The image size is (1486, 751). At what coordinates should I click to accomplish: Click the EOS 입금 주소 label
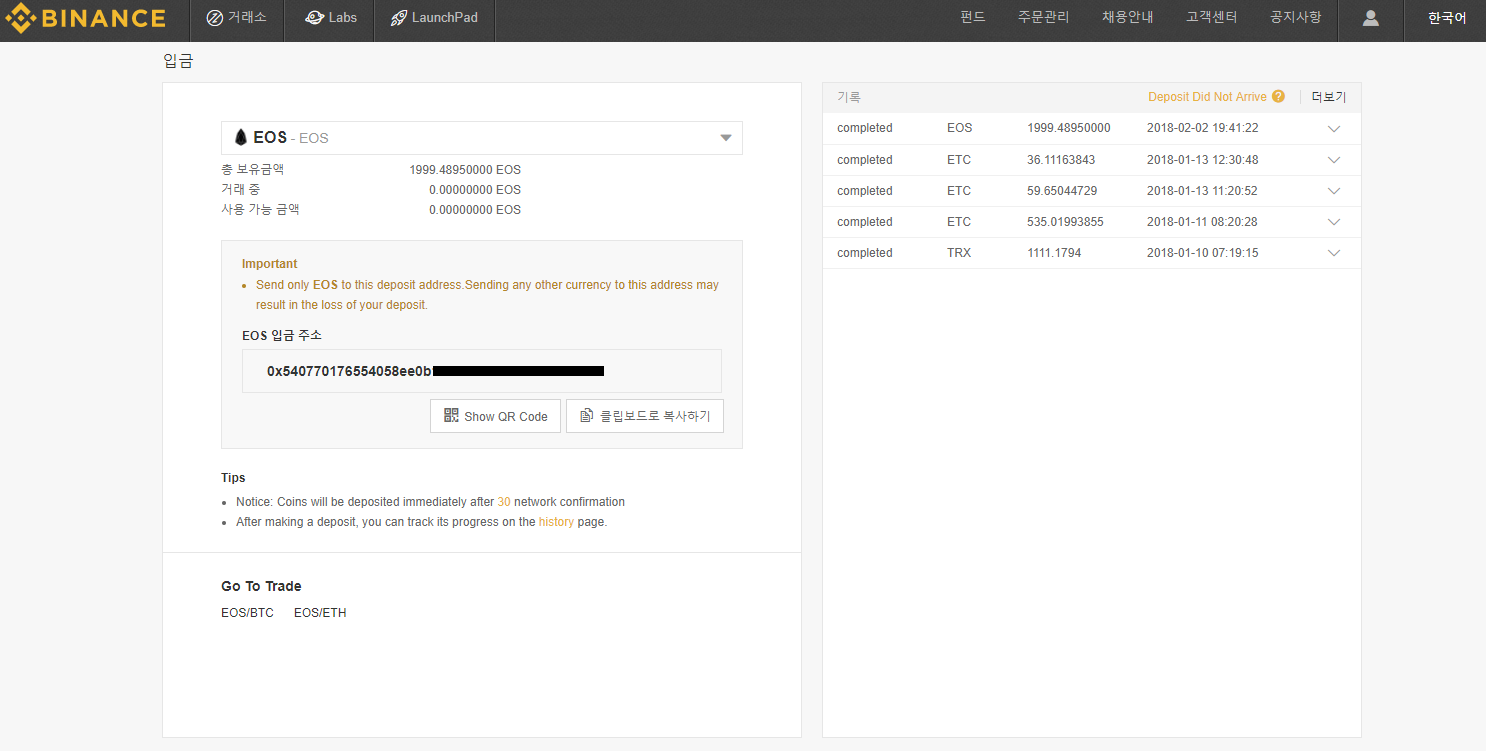click(282, 335)
